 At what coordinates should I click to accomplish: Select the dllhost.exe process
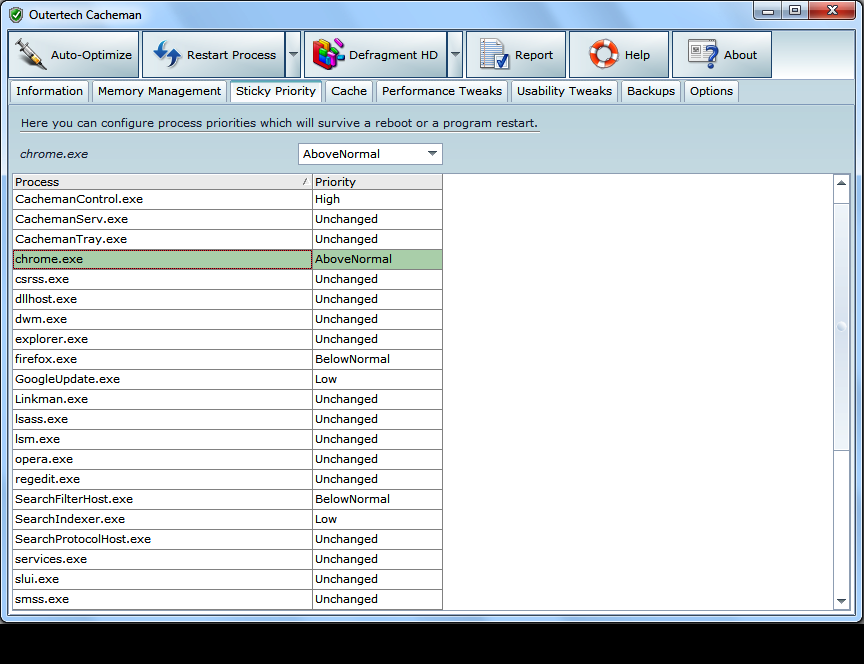(162, 299)
